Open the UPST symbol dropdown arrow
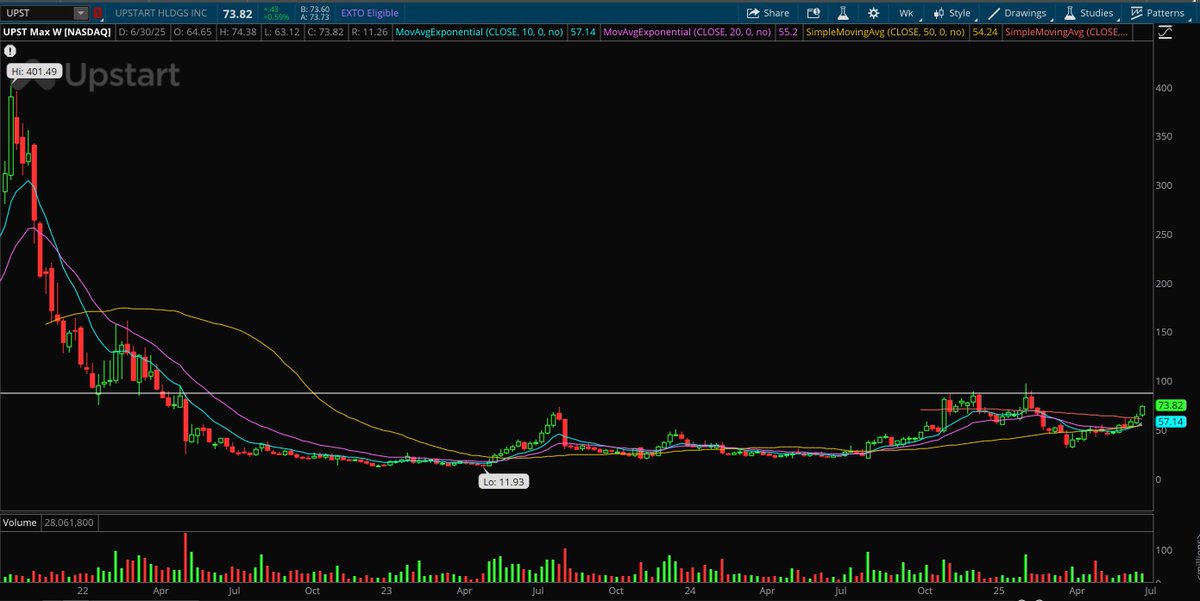The width and height of the screenshot is (1200, 601). (79, 13)
